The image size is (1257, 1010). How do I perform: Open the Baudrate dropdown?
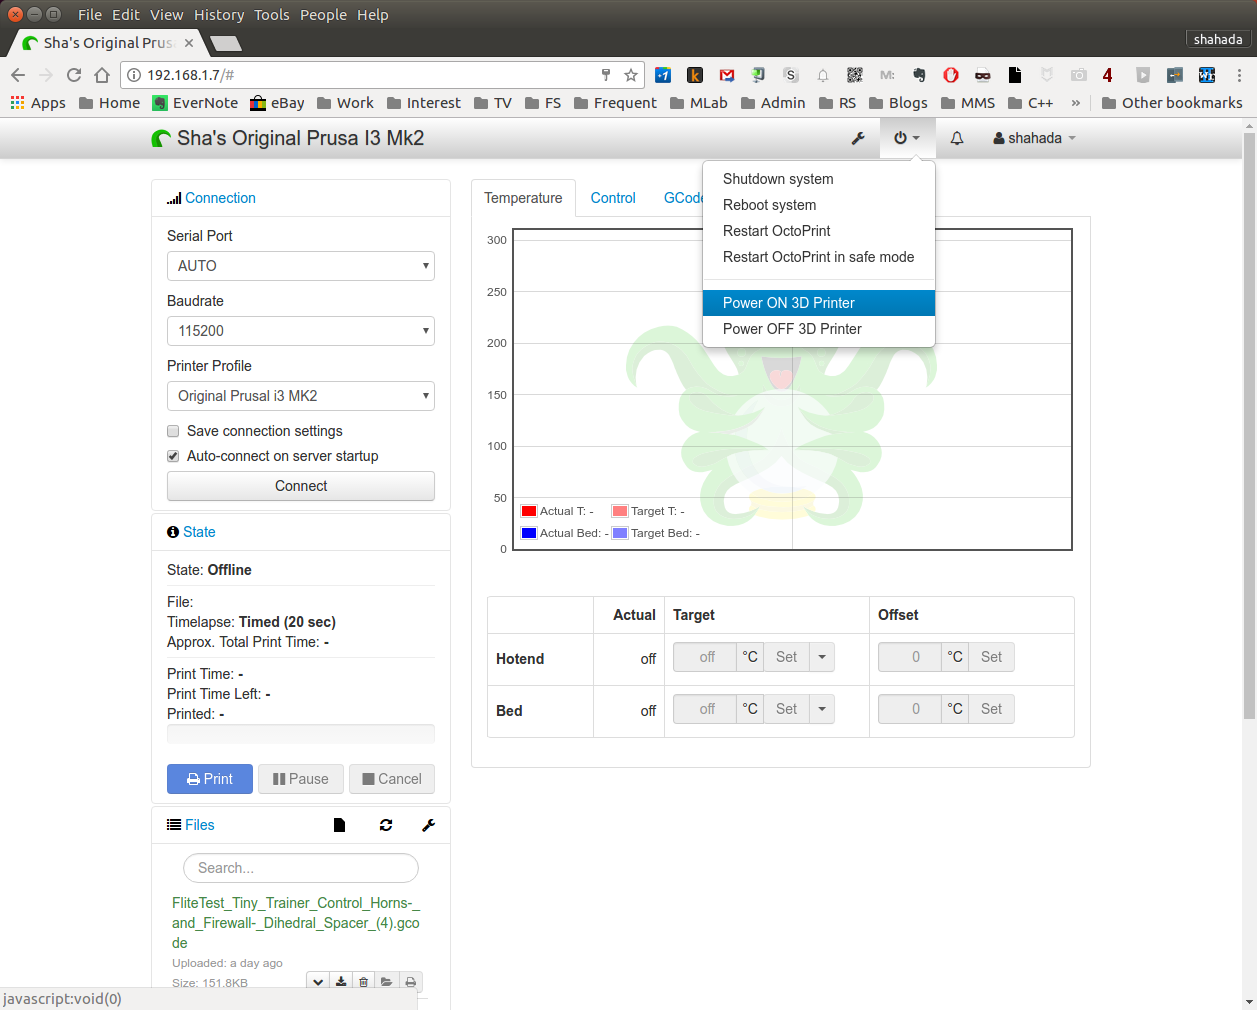tap(301, 331)
